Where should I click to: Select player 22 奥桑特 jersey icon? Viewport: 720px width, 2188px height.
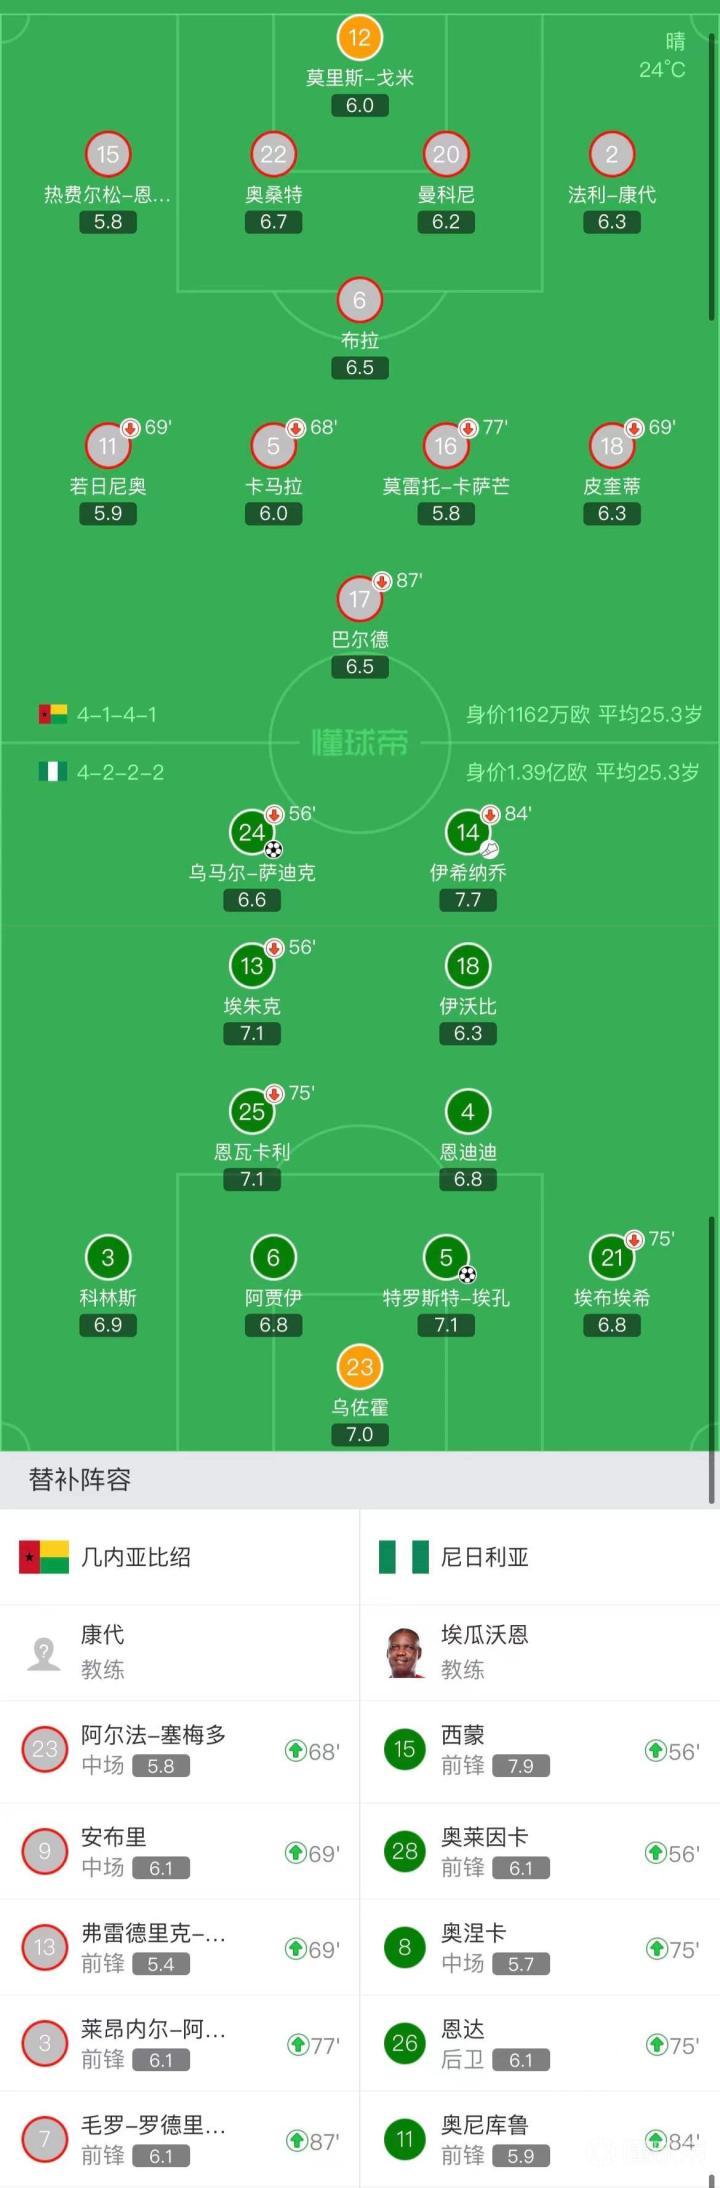click(273, 155)
